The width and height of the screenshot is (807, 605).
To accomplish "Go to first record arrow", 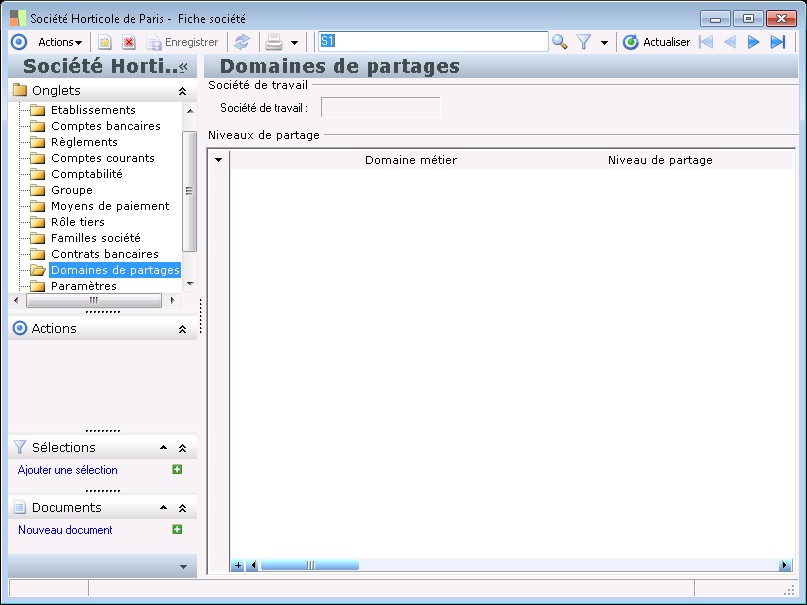I will click(x=706, y=42).
